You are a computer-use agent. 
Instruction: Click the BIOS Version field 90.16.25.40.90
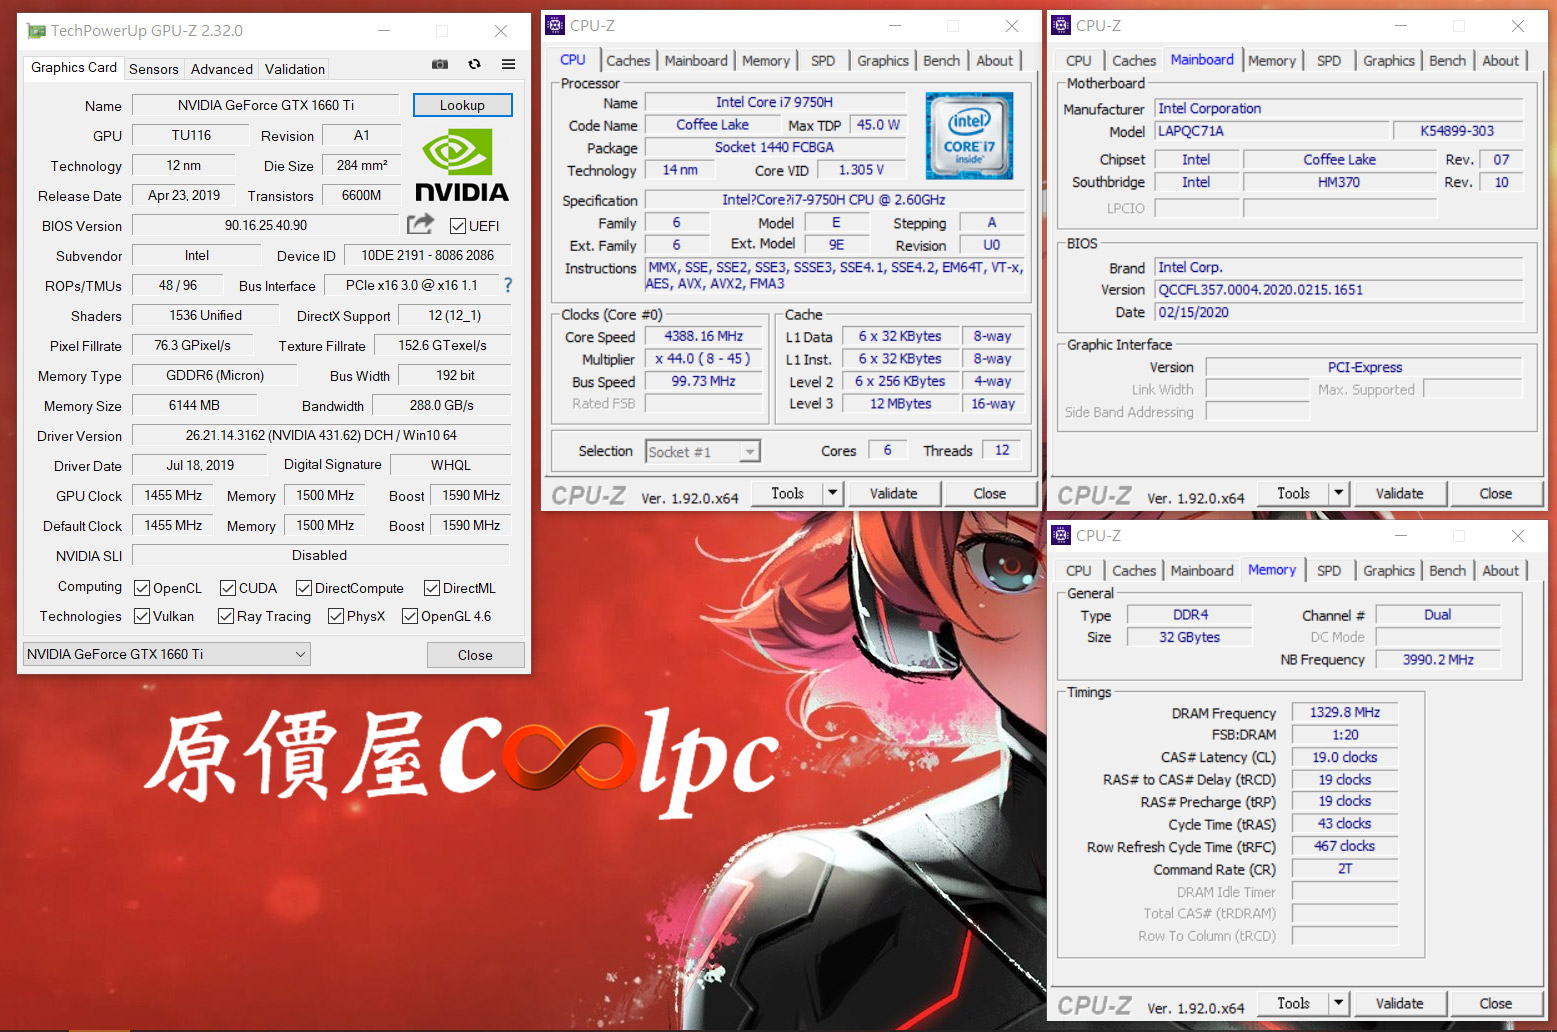(266, 225)
